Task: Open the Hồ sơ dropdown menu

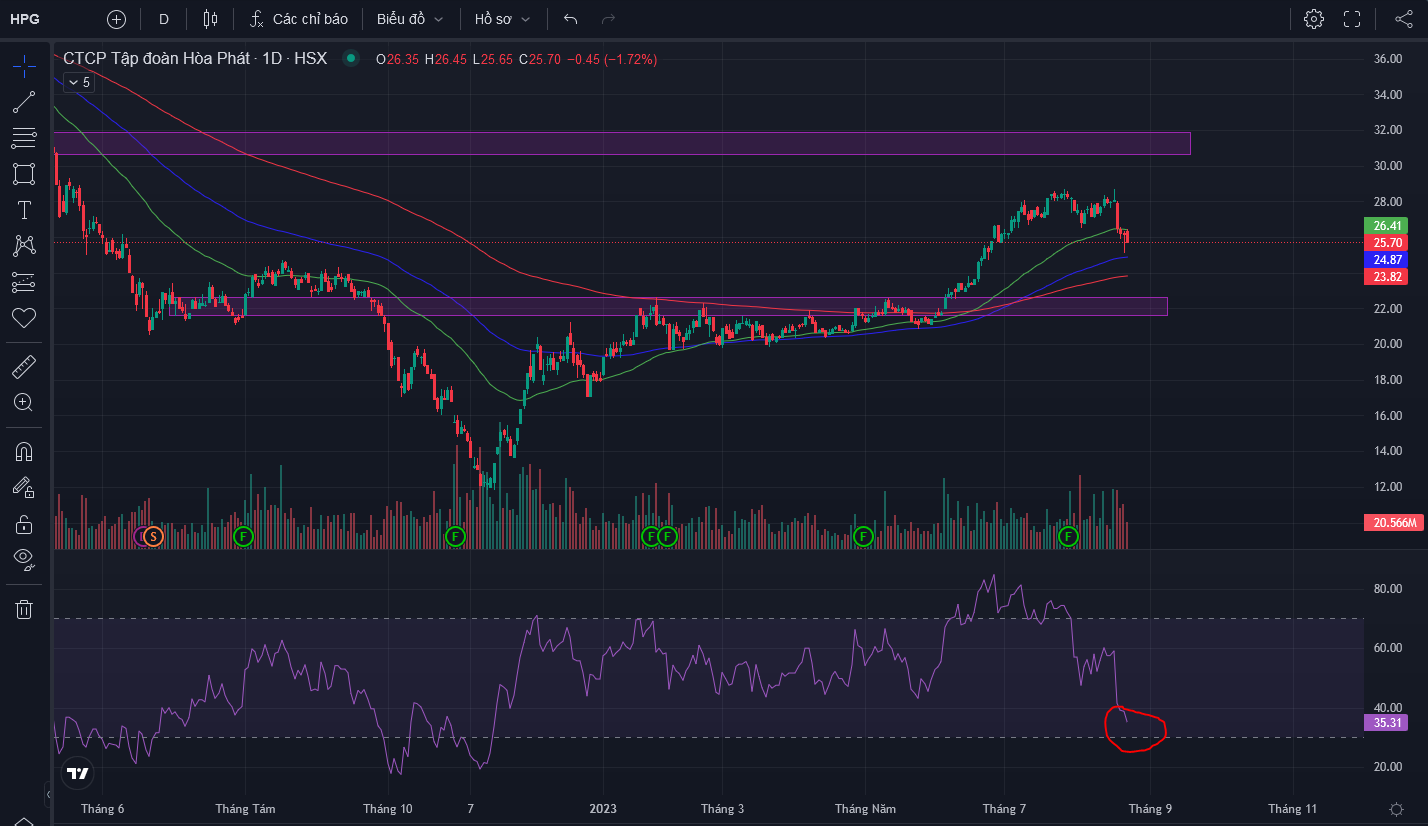Action: click(x=502, y=19)
